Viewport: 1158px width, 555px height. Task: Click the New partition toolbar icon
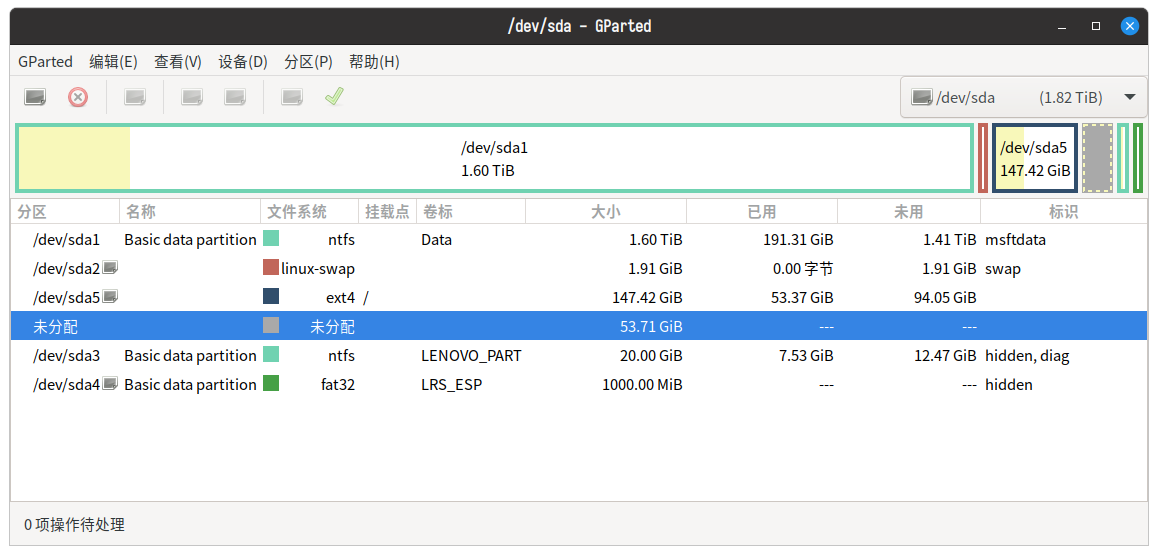35,97
